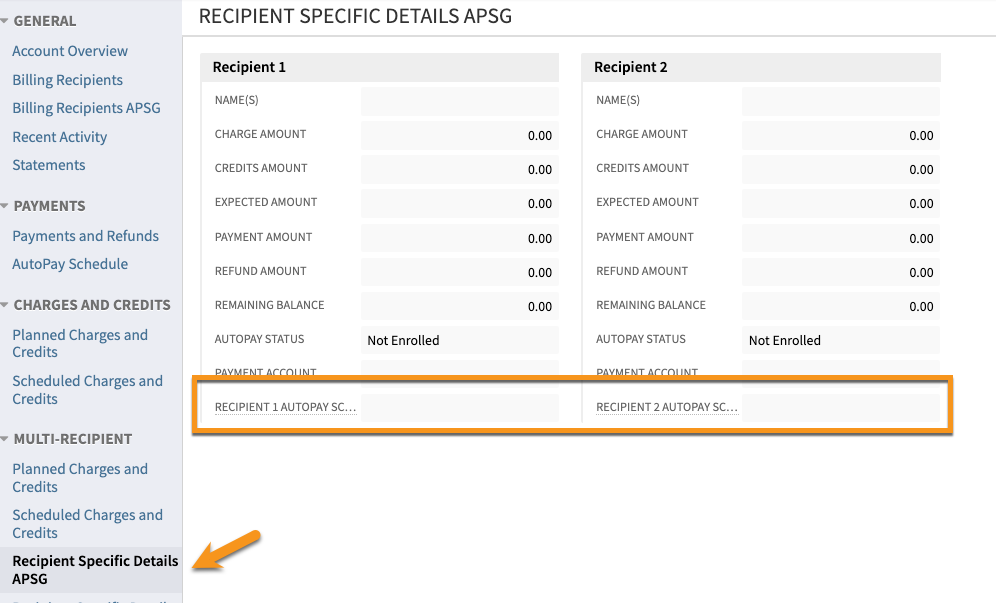The image size is (996, 603).
Task: Click the highlighted Recipient 2 AUTOPAY SC field
Action: point(840,406)
